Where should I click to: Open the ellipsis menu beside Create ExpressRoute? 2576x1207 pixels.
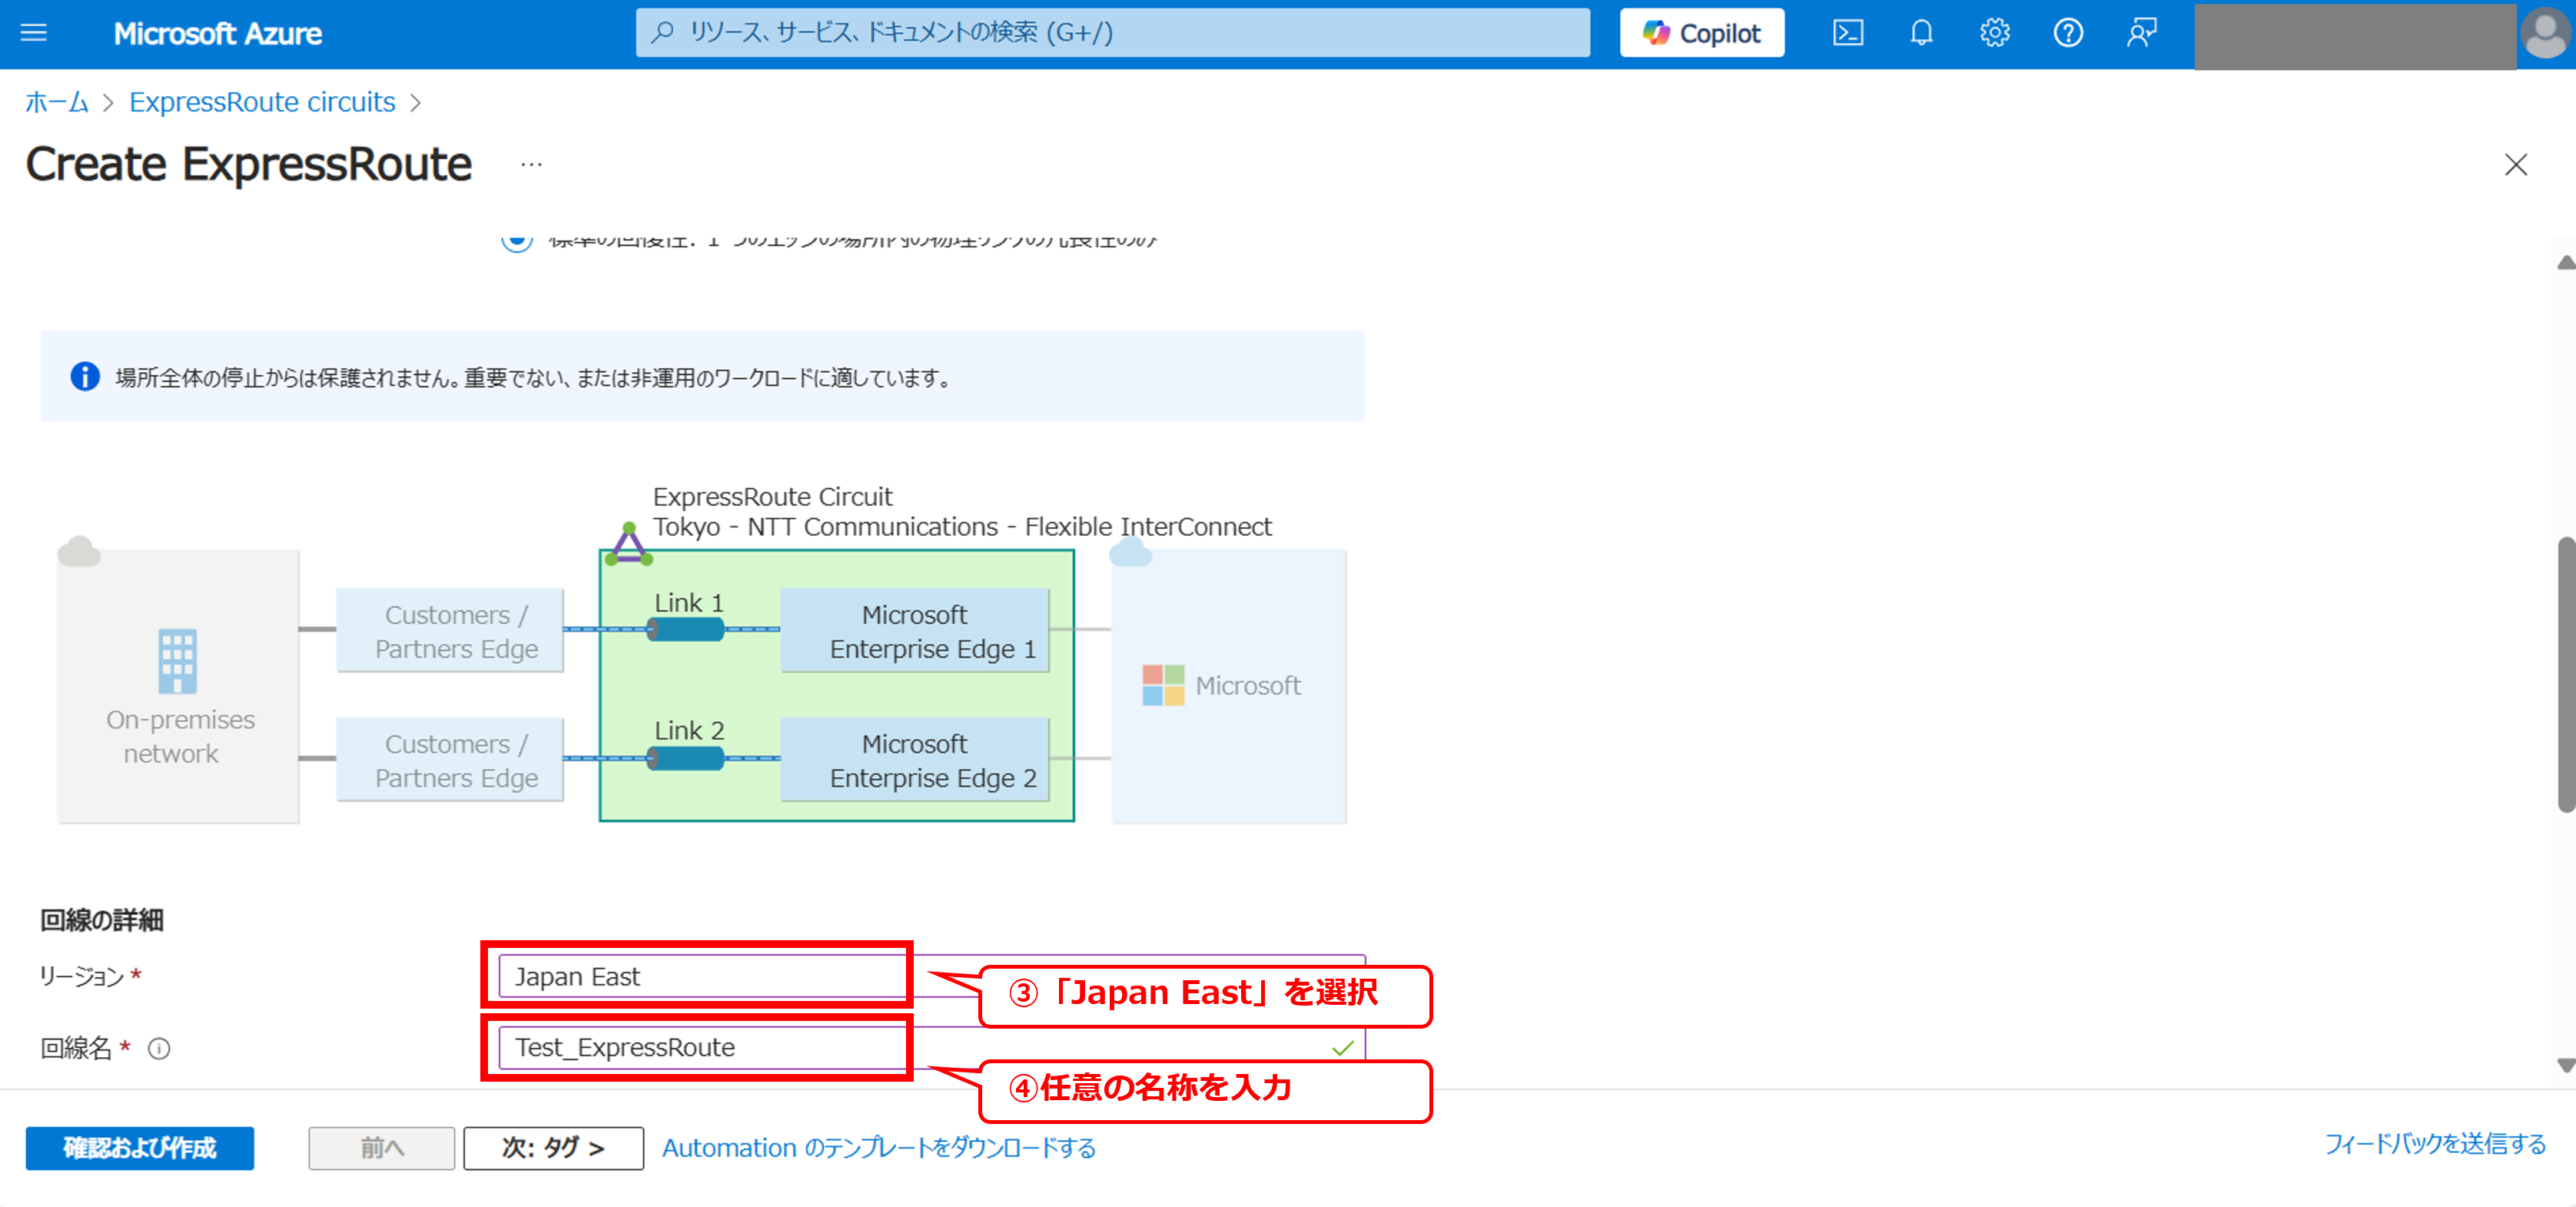point(531,165)
